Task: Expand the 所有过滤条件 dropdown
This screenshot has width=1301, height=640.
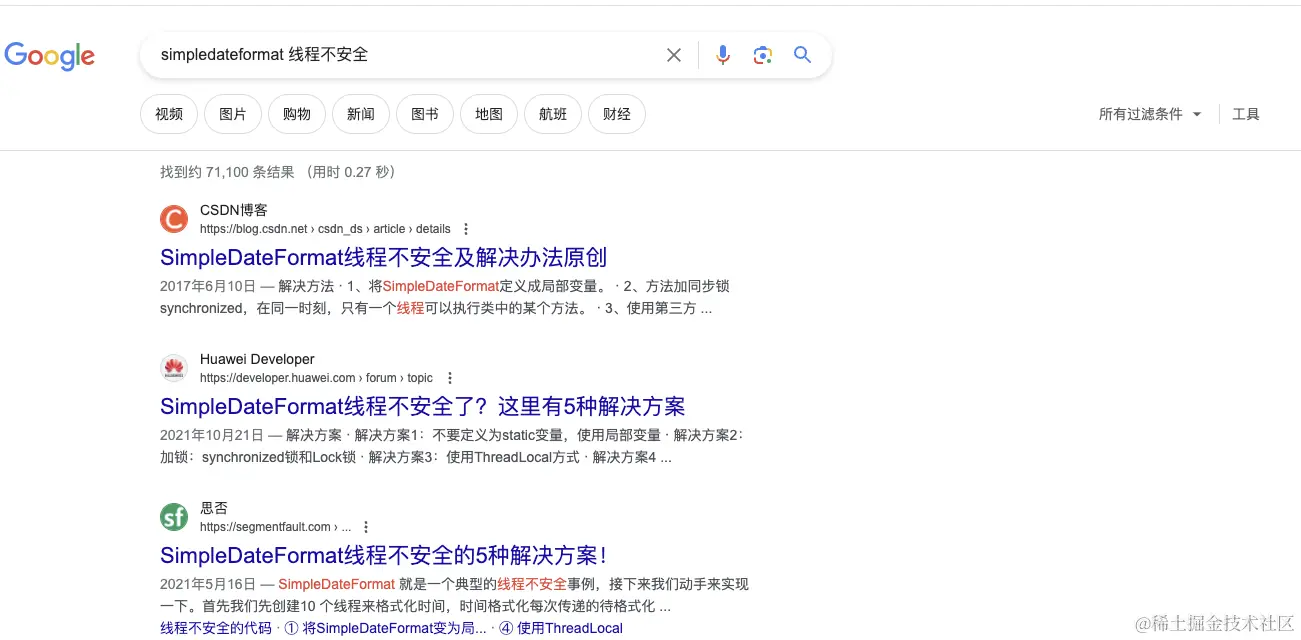Action: point(1150,114)
